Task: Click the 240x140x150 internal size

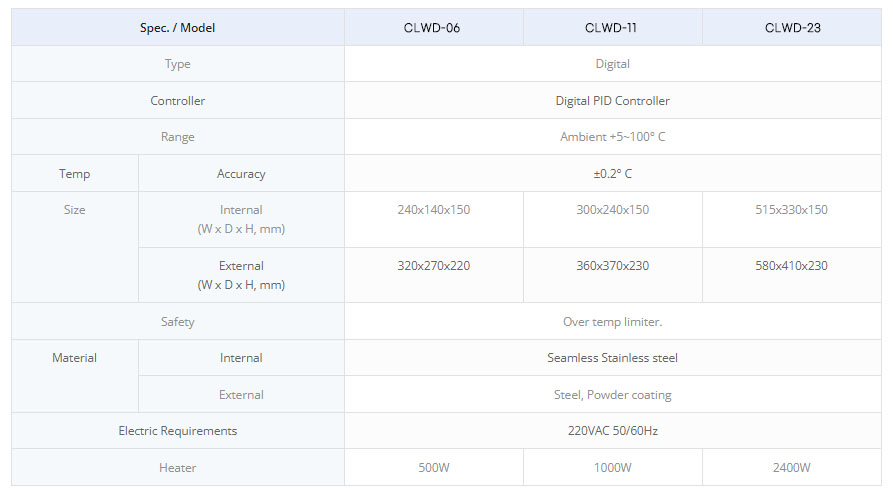Action: 433,210
